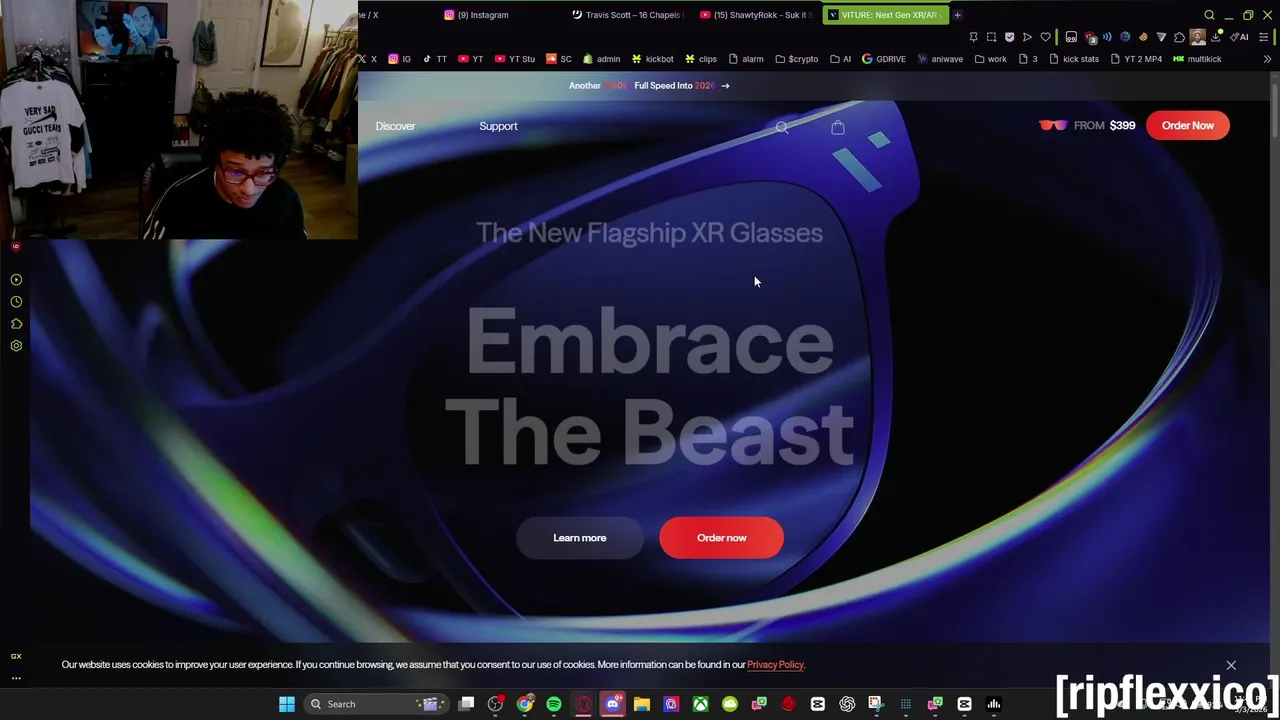Open the clips bookmark
Viewport: 1280px width, 720px height.
700,59
